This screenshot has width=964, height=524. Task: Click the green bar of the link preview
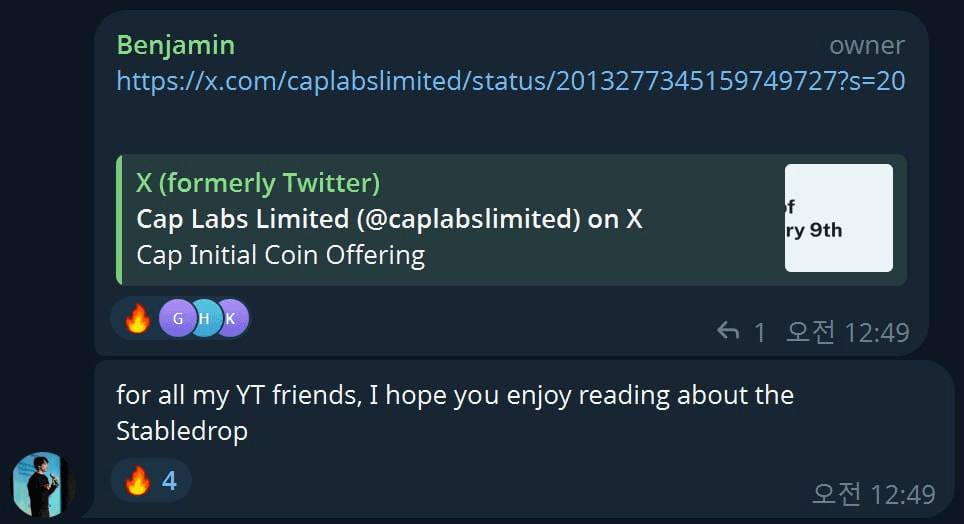click(119, 219)
